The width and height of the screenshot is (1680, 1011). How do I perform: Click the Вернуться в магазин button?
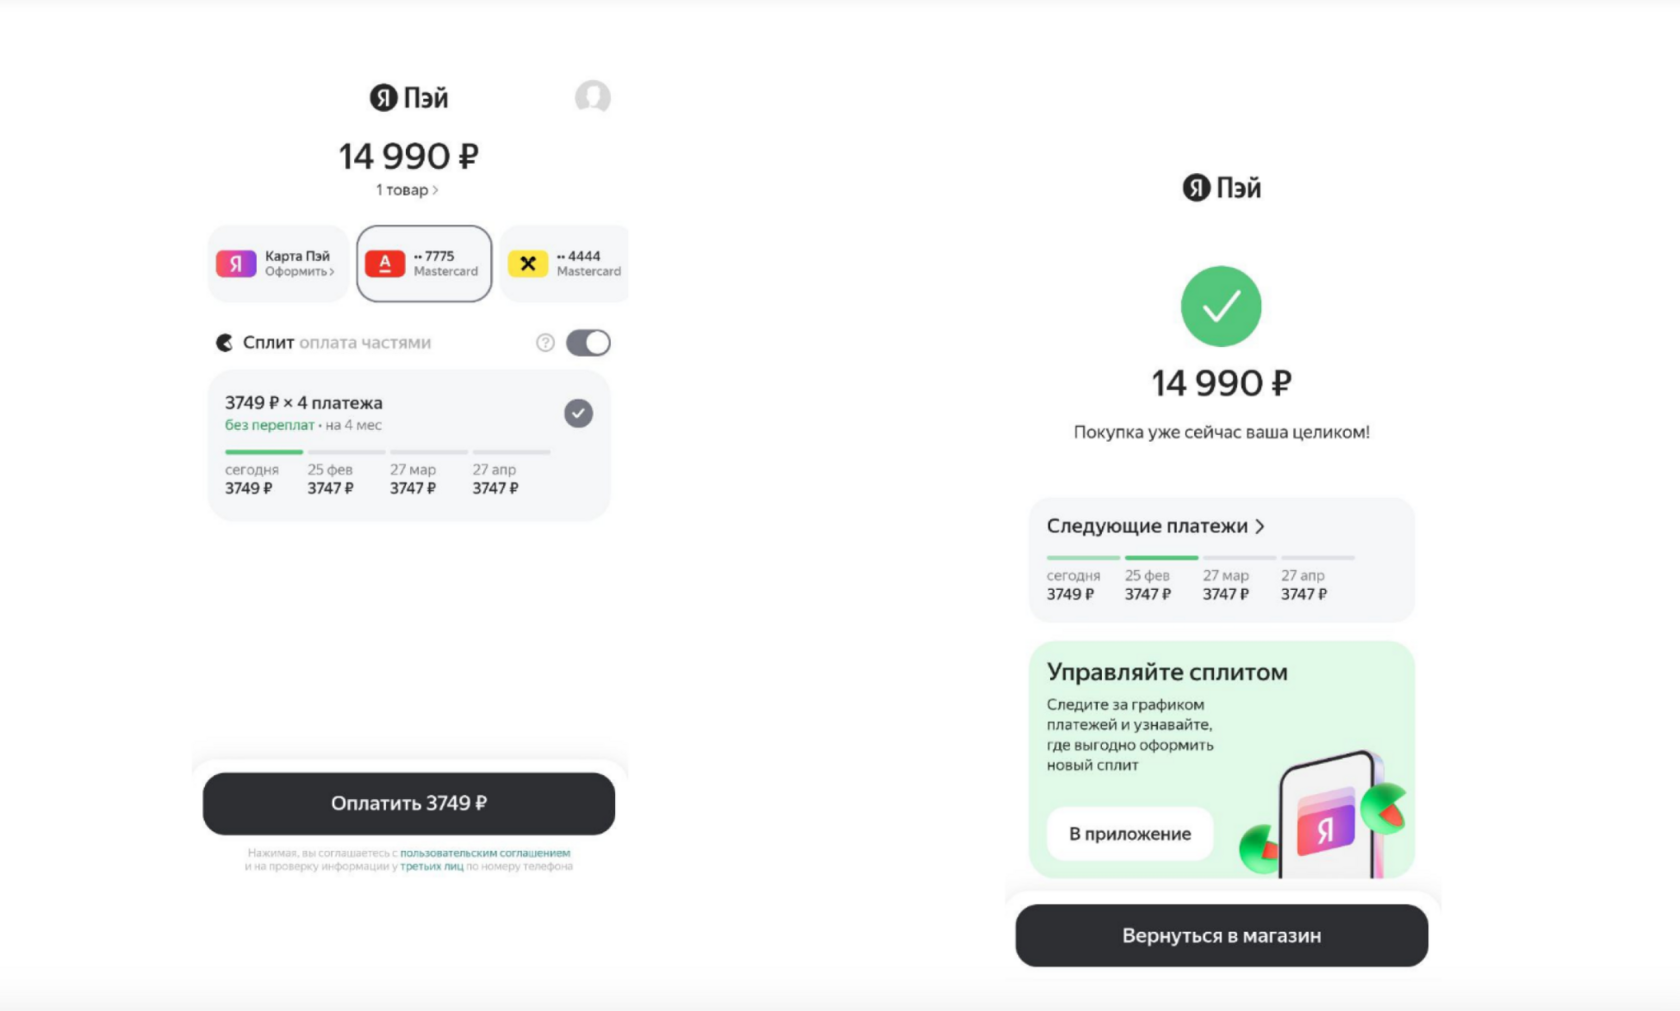(1221, 936)
